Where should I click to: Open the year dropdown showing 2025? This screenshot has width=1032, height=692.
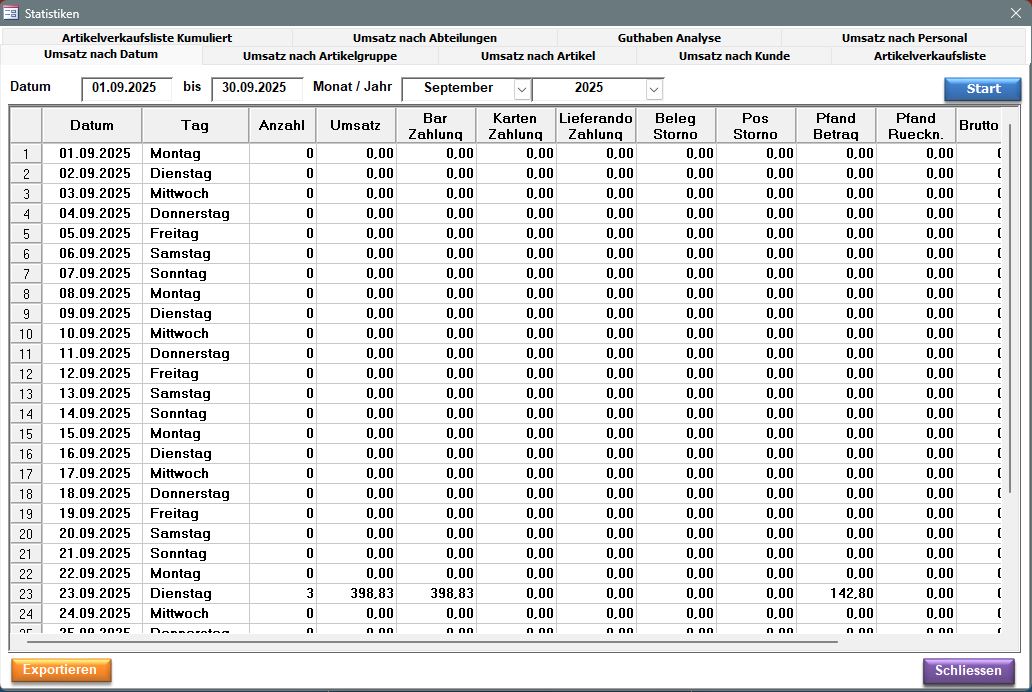click(x=654, y=89)
